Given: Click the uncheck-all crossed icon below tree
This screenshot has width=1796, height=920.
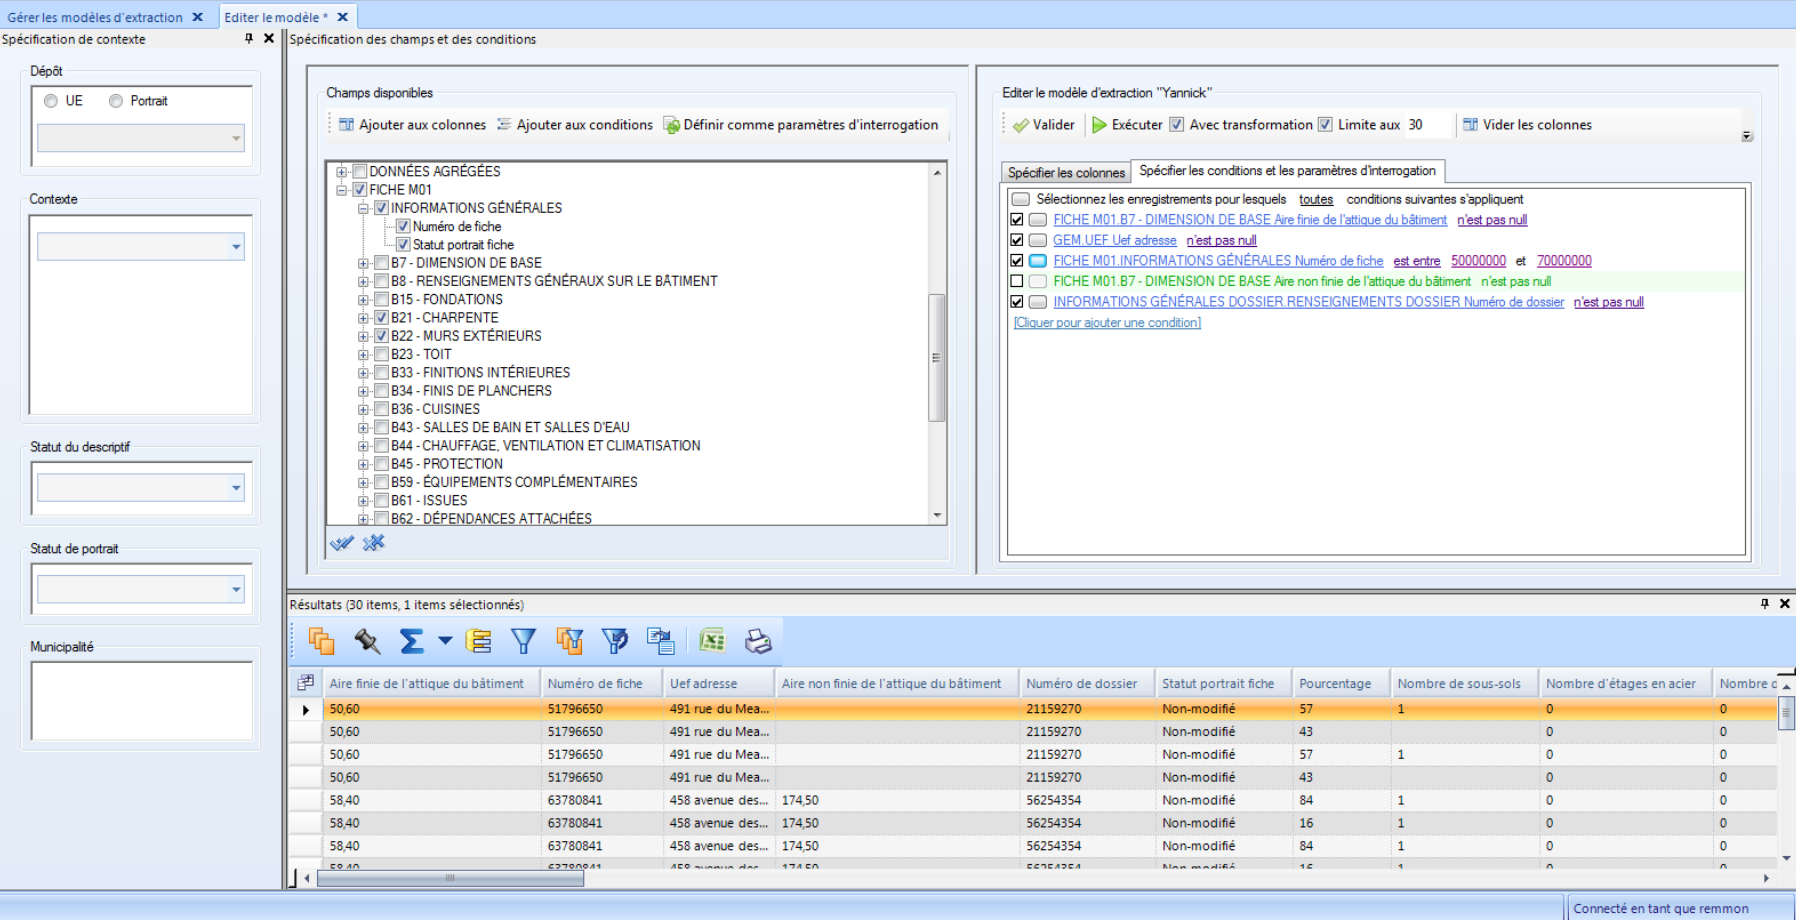Looking at the screenshot, I should coord(374,543).
